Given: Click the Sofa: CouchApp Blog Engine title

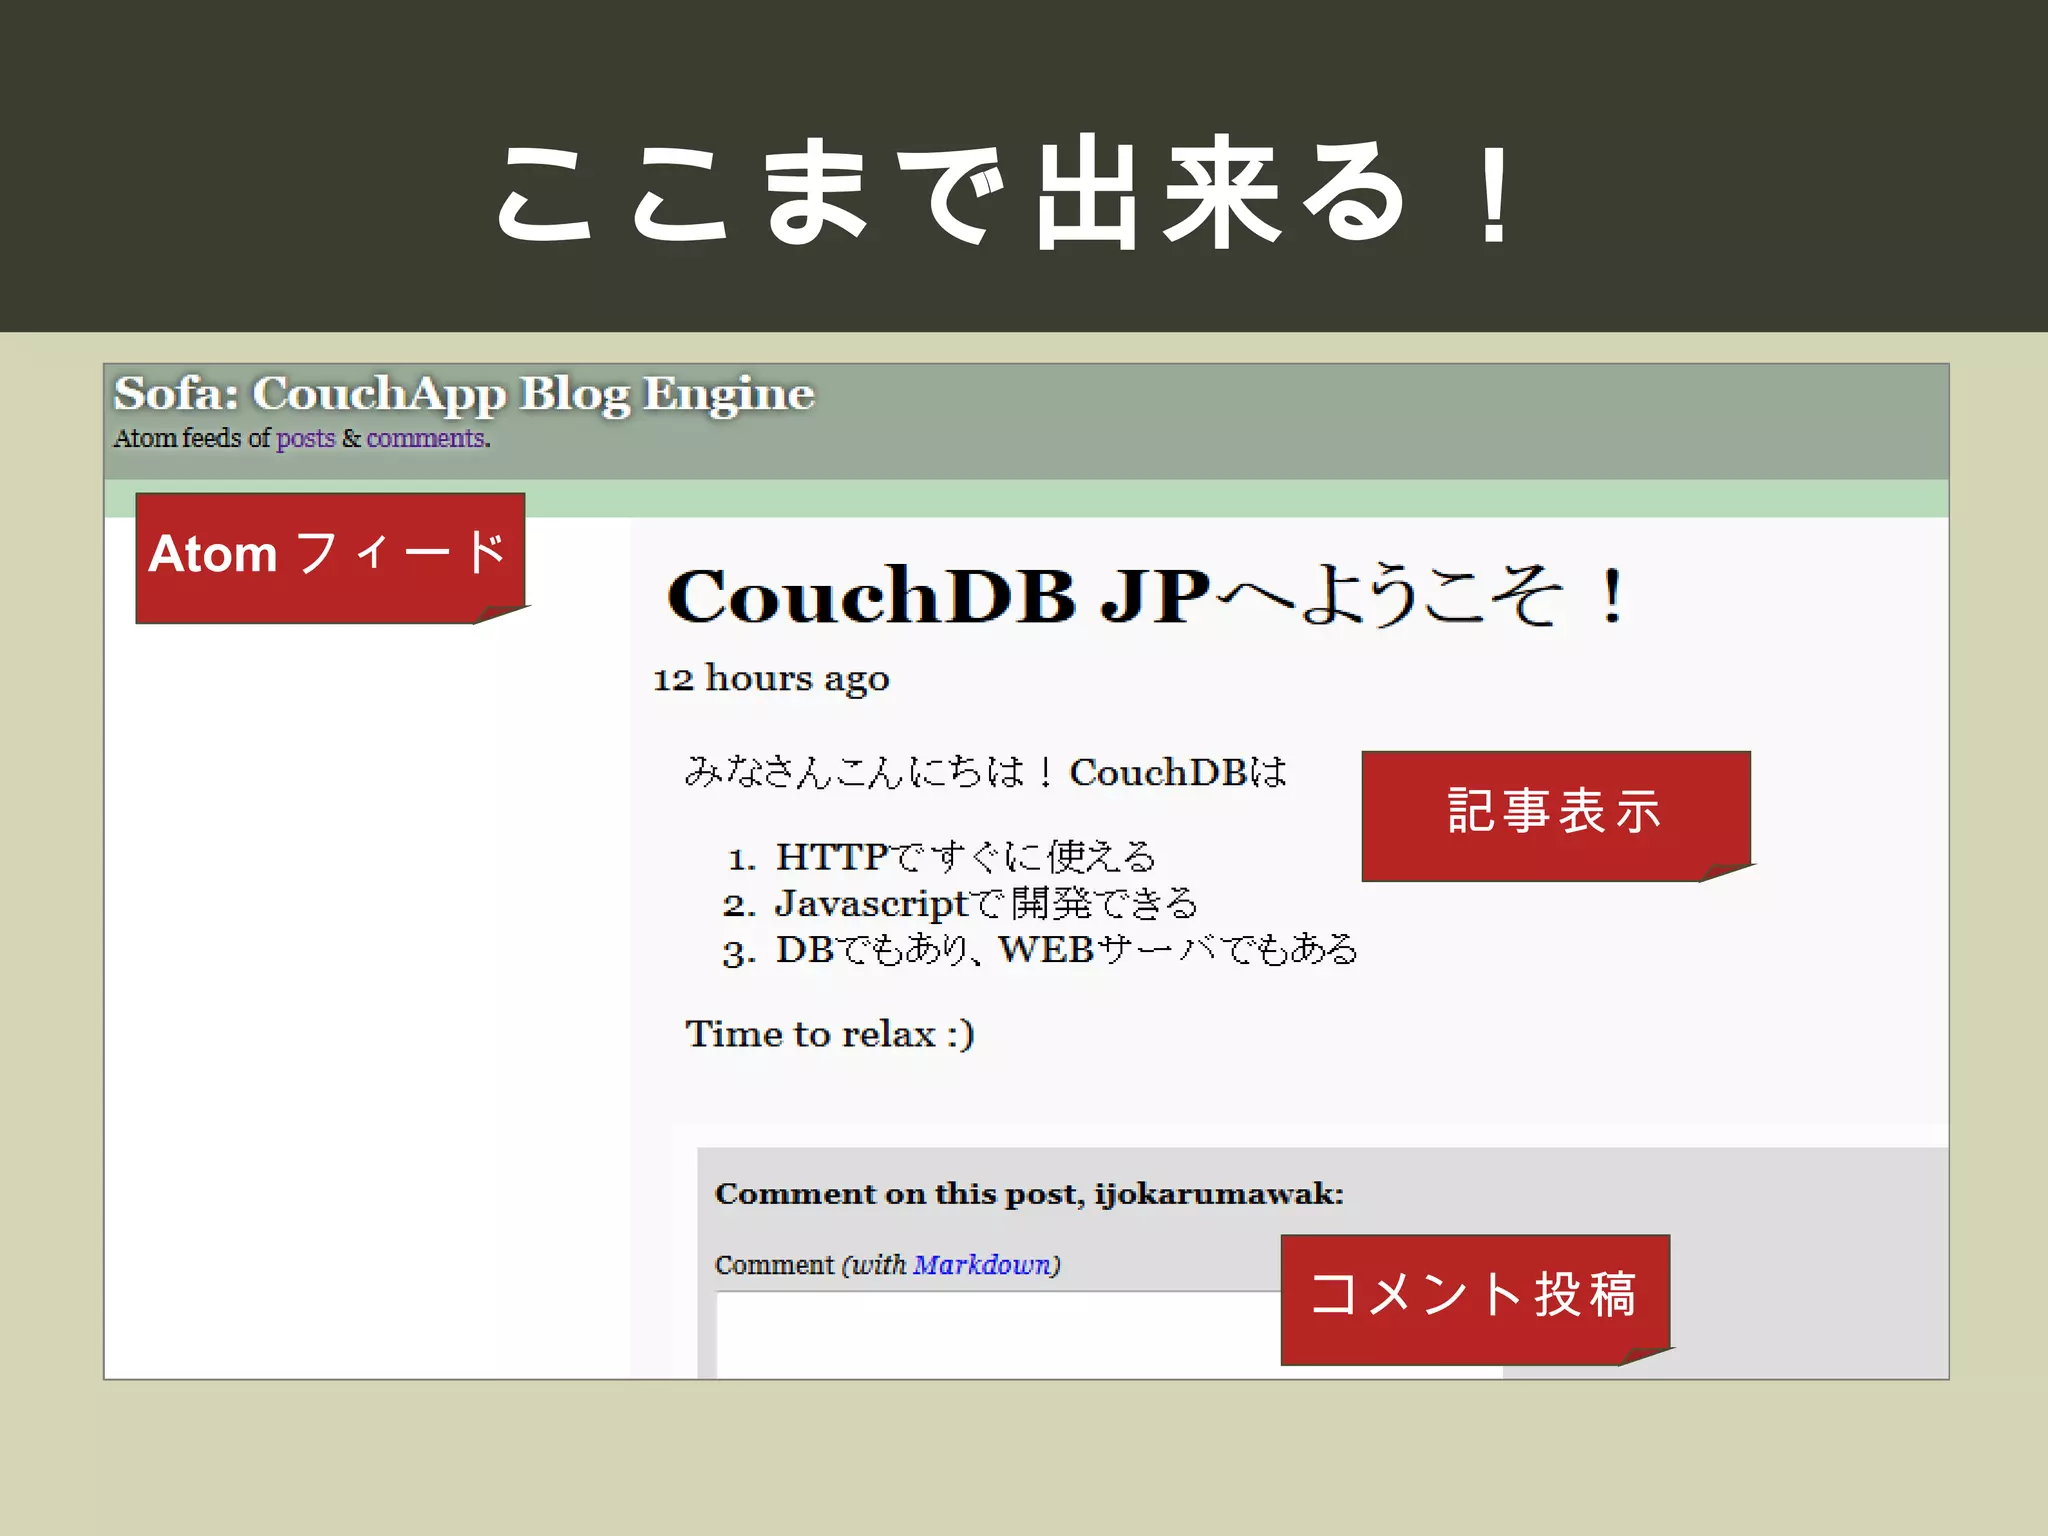Looking at the screenshot, I should pos(464,395).
